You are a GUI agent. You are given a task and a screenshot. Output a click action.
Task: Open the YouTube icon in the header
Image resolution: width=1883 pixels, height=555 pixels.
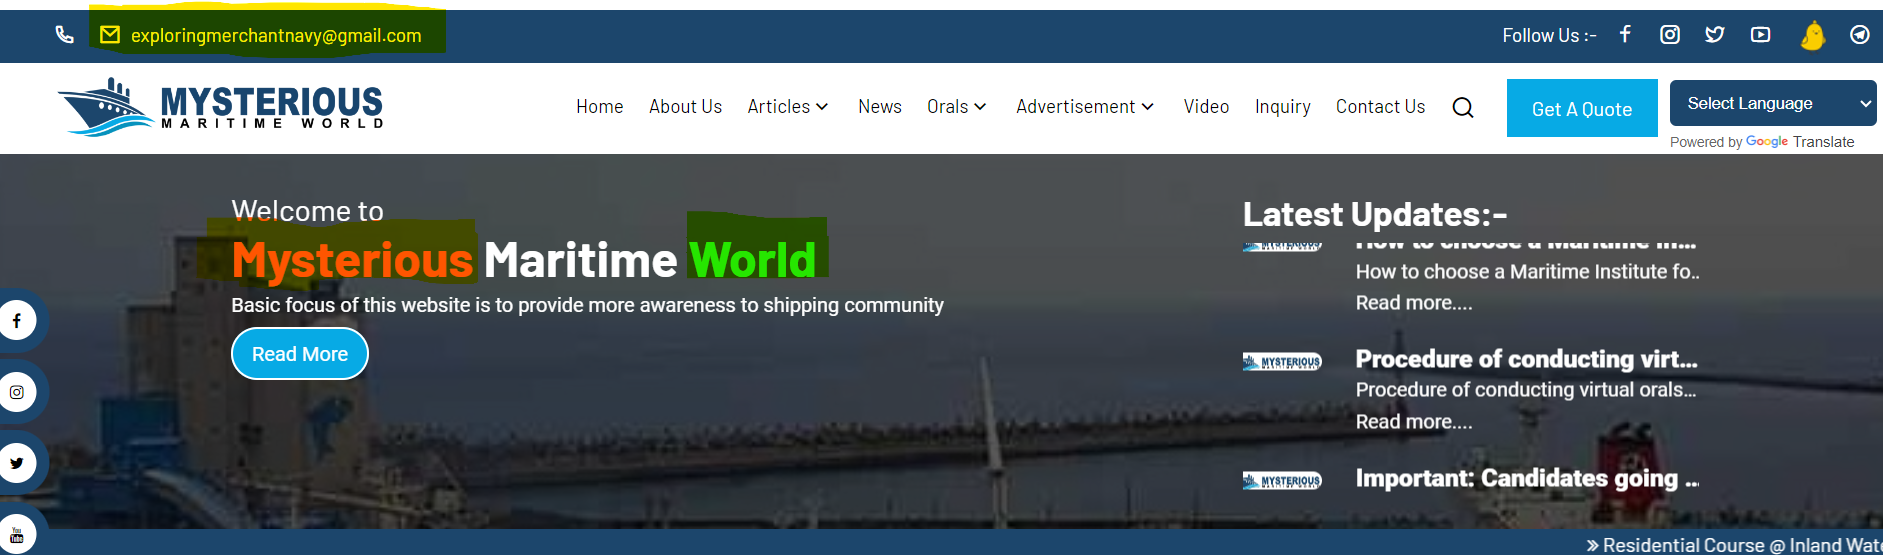pos(1760,35)
